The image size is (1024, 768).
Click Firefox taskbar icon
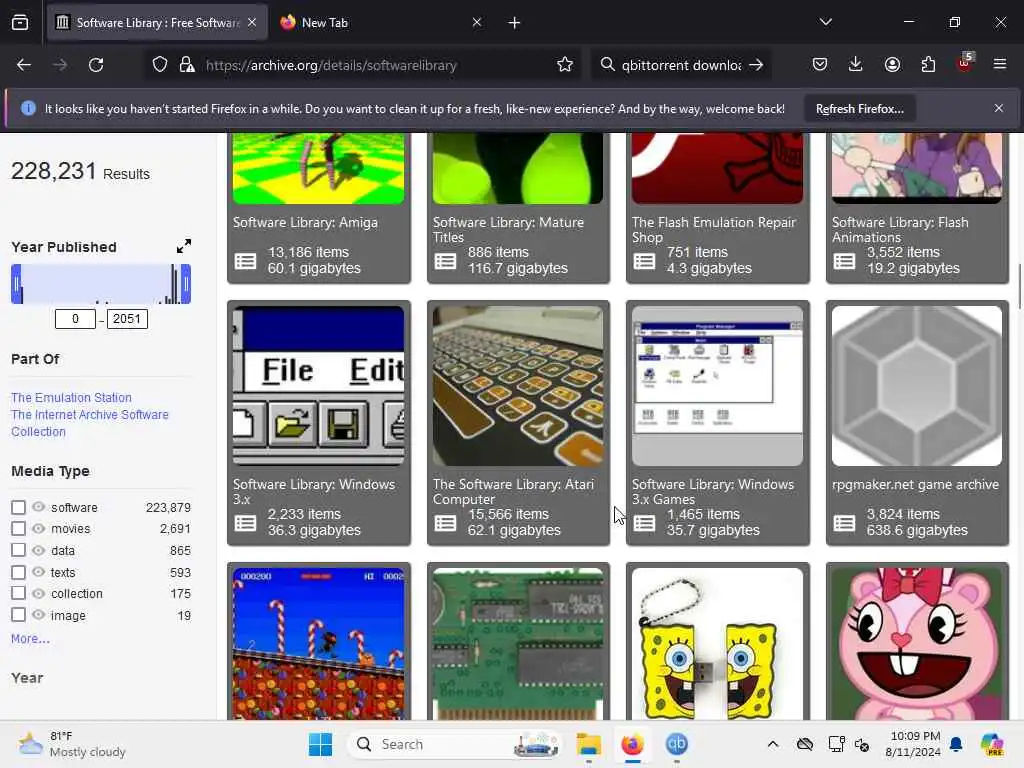click(x=632, y=744)
